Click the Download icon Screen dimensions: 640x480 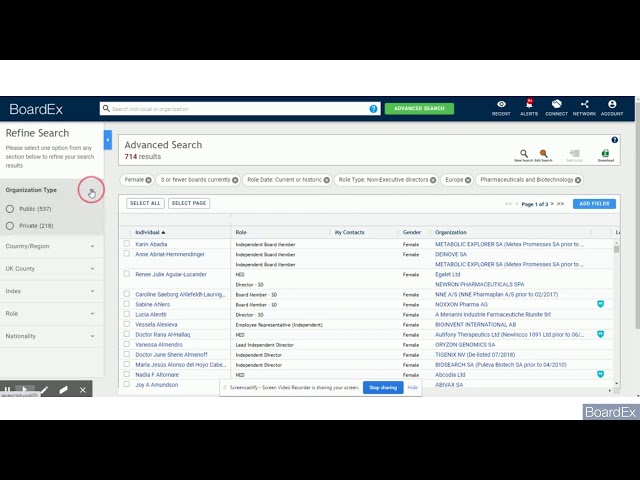pyautogui.click(x=605, y=153)
